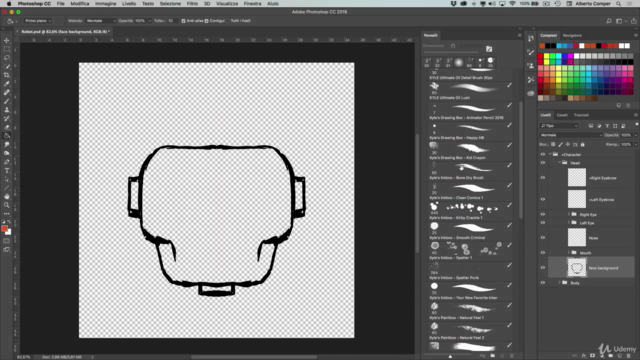Viewport: 640px width, 360px height.
Task: Expand the Left Eye group
Action: (x=569, y=223)
